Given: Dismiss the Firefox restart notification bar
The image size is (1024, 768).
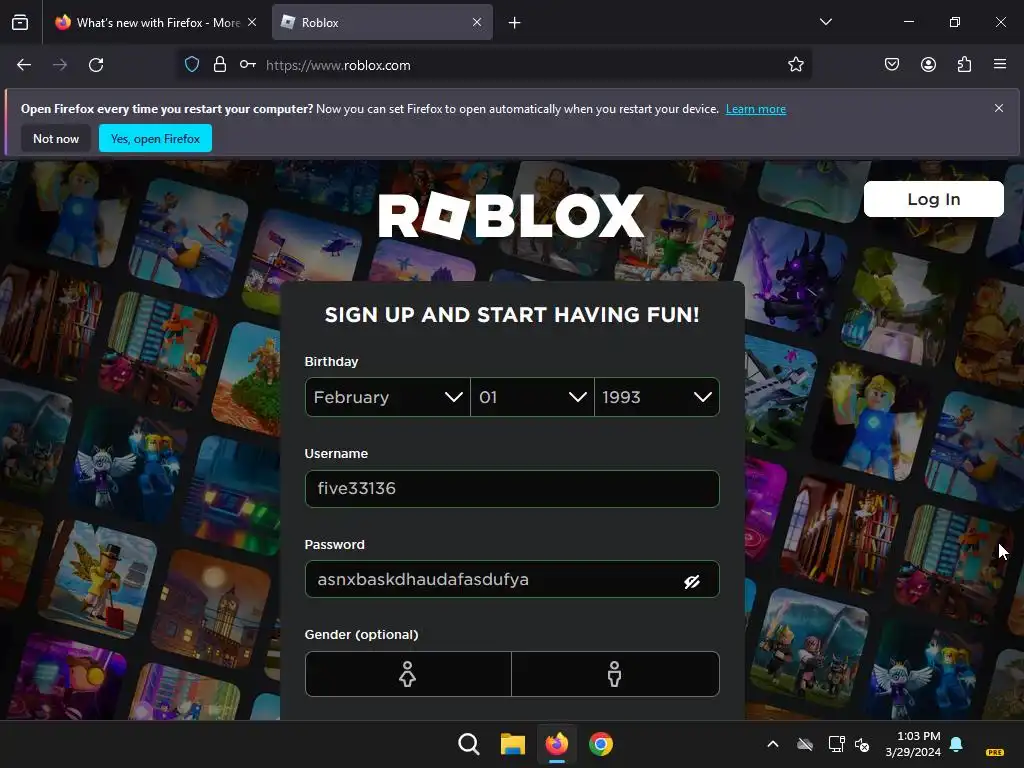Looking at the screenshot, I should [999, 108].
